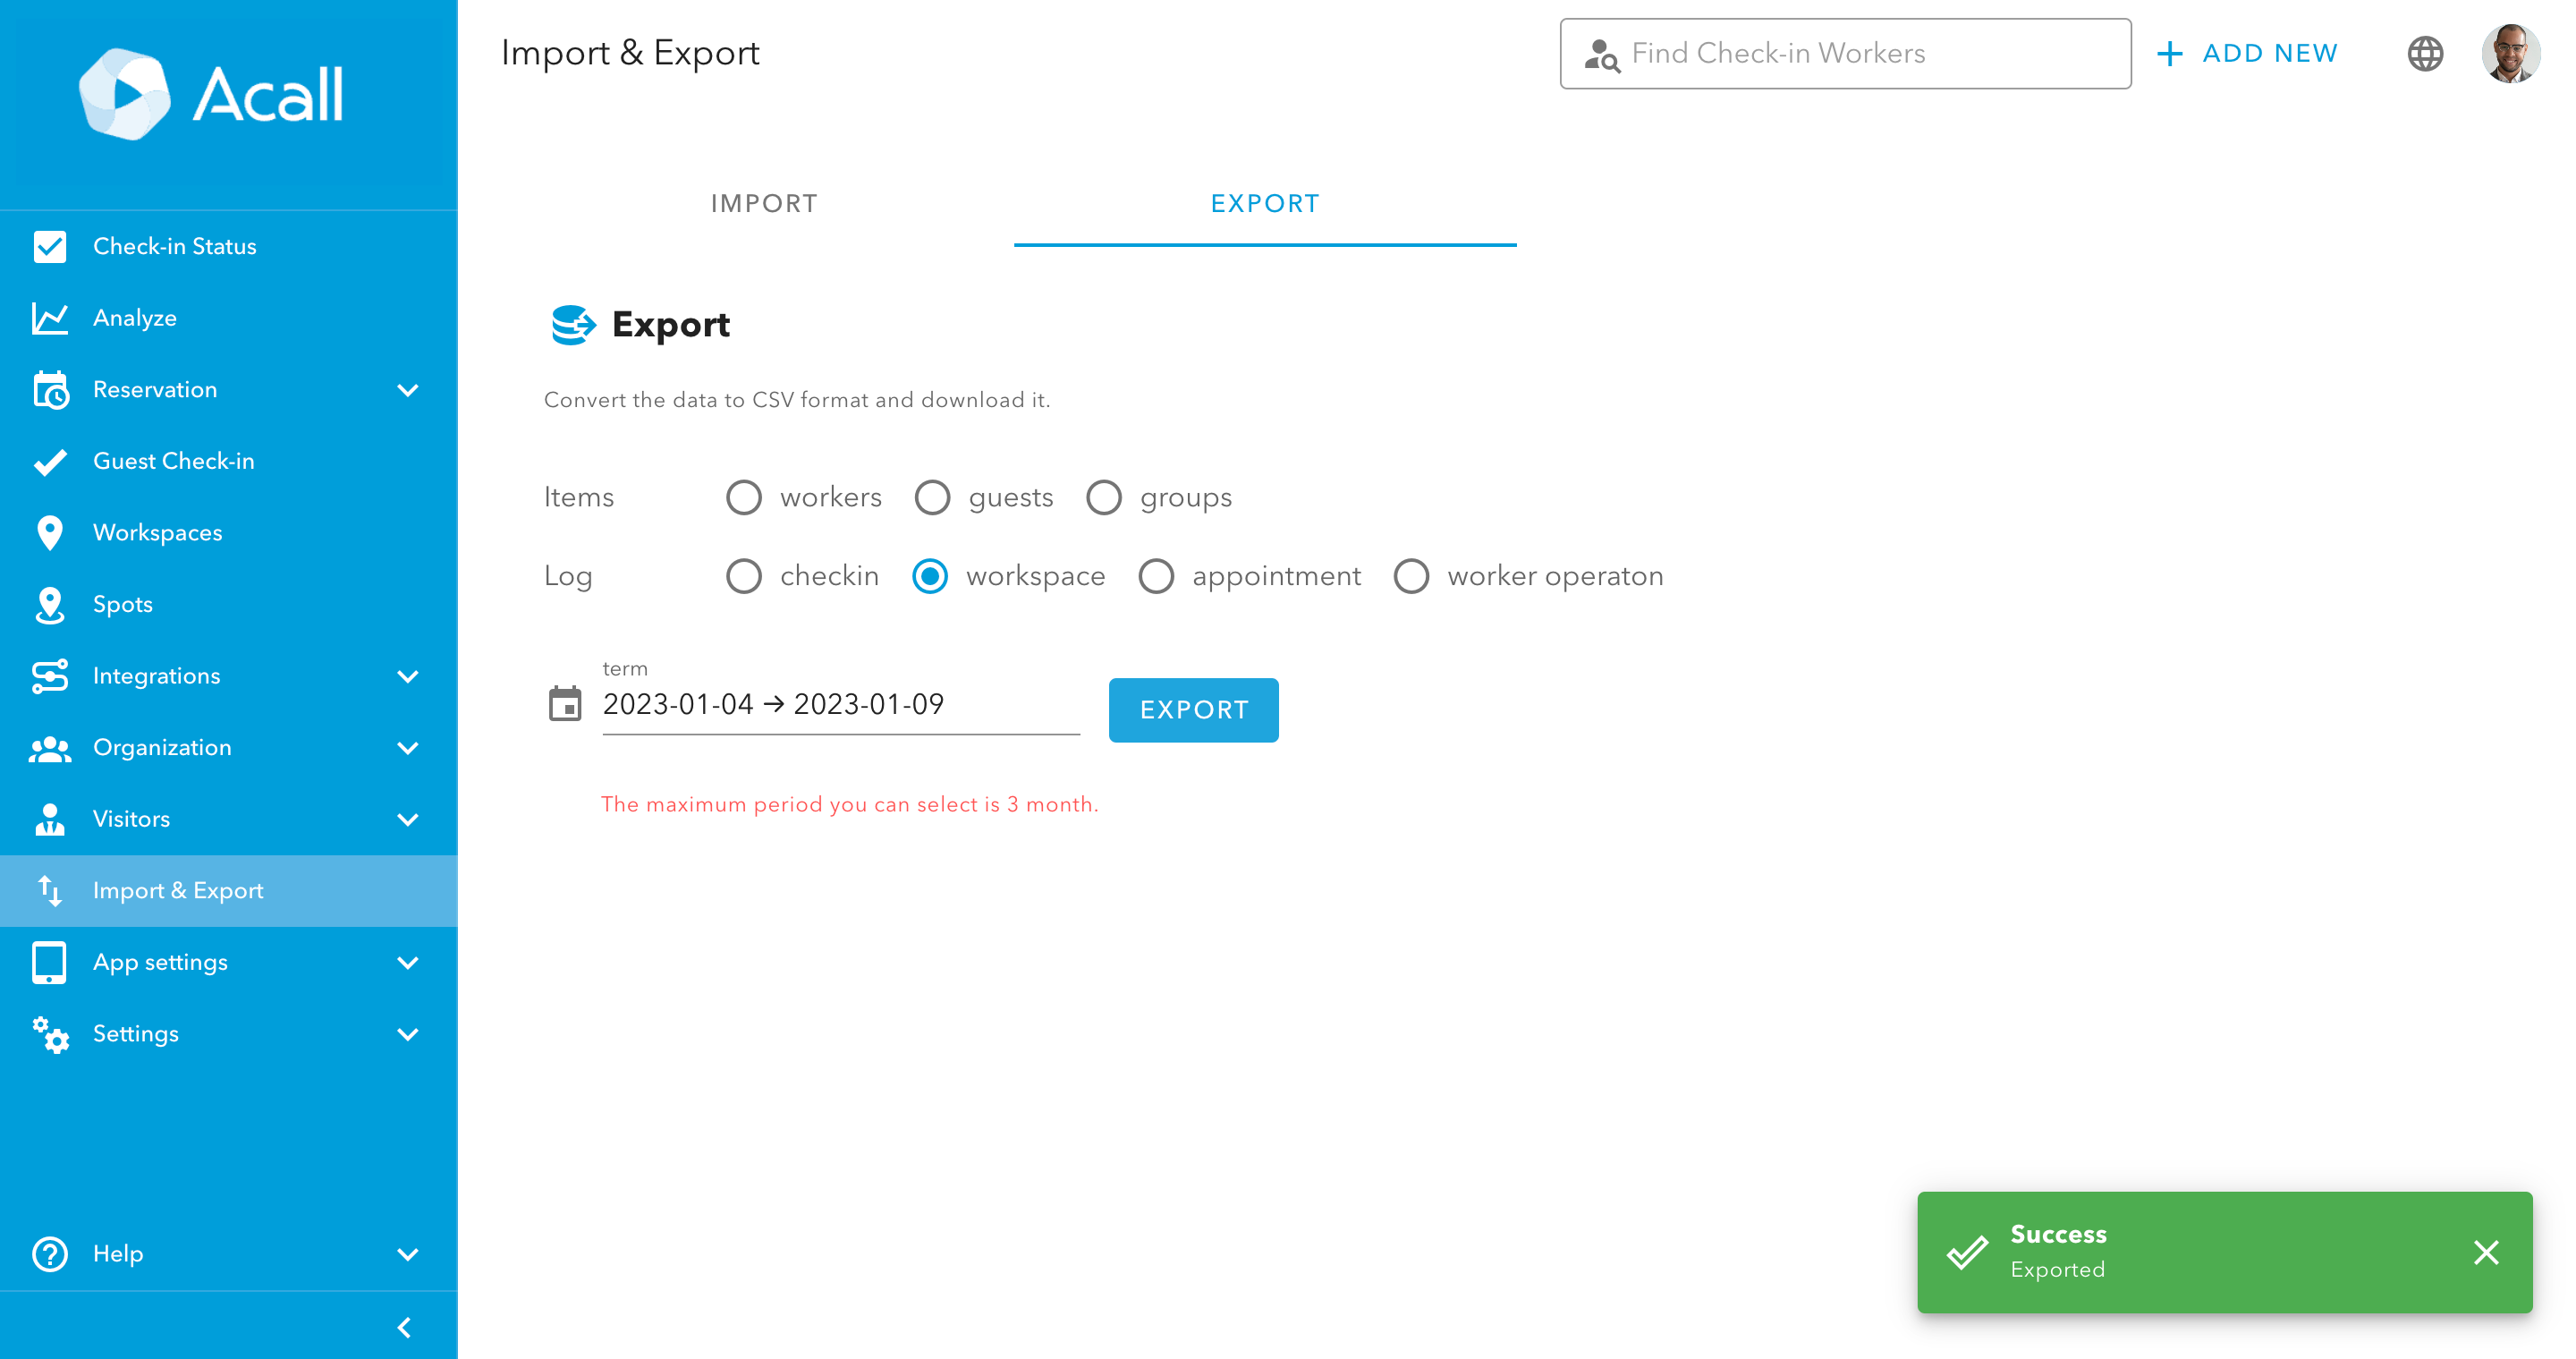Click the Success double-check icon
This screenshot has width=2576, height=1359.
(x=1967, y=1253)
